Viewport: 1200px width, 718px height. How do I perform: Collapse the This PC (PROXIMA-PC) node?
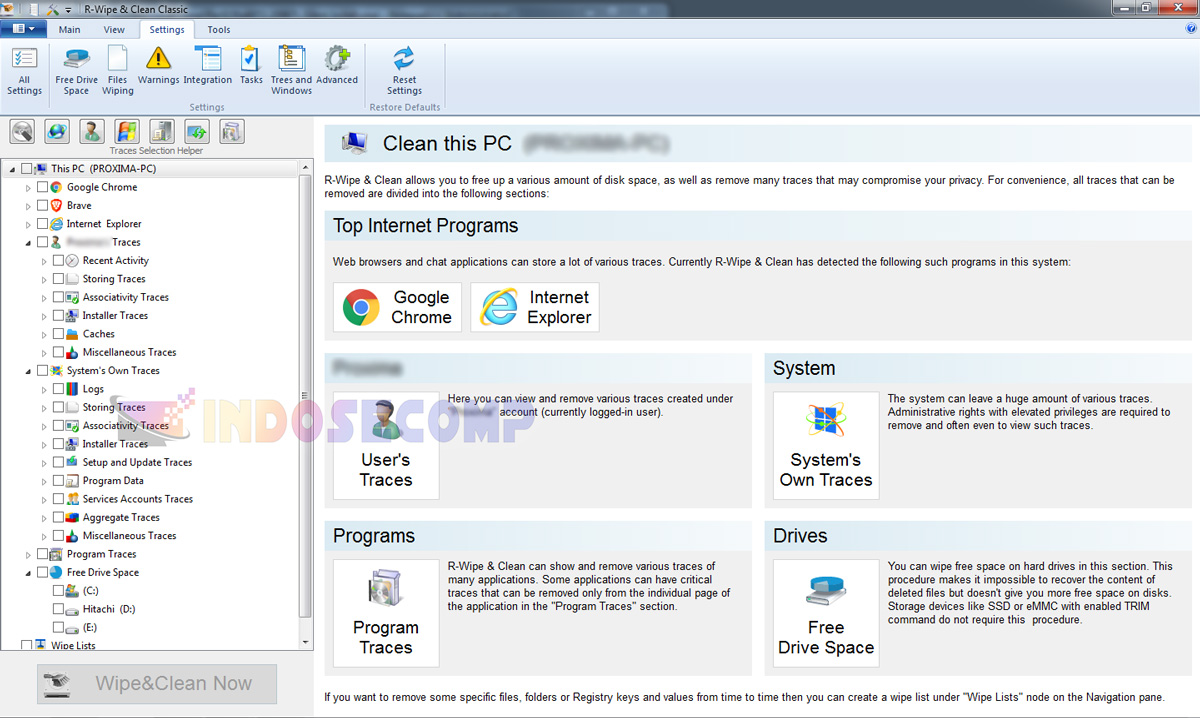[x=12, y=169]
